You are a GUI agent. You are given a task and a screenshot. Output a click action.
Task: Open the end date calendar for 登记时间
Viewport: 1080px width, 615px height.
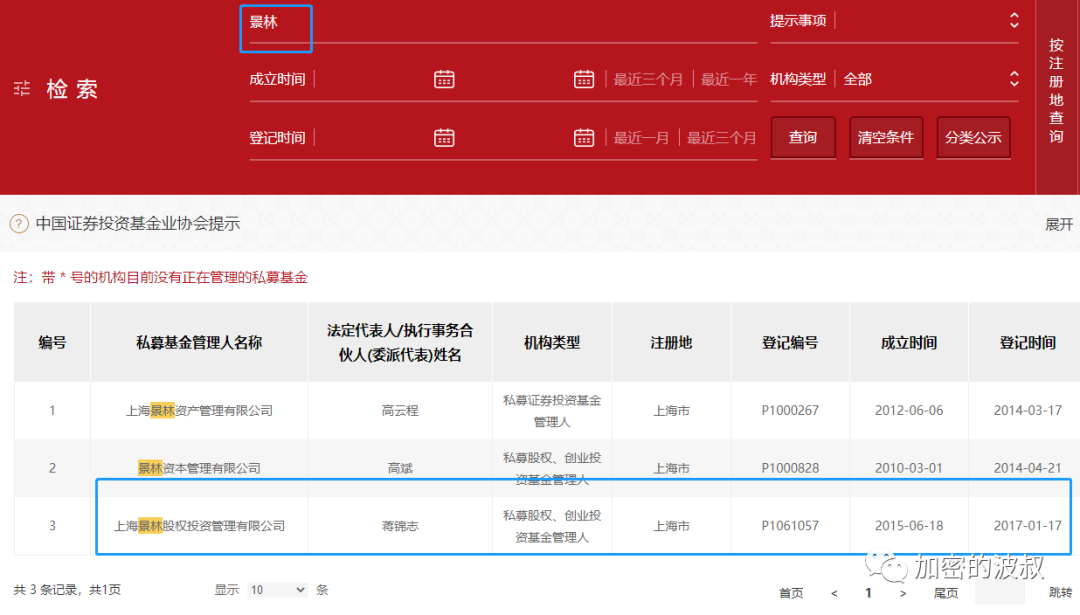(584, 137)
